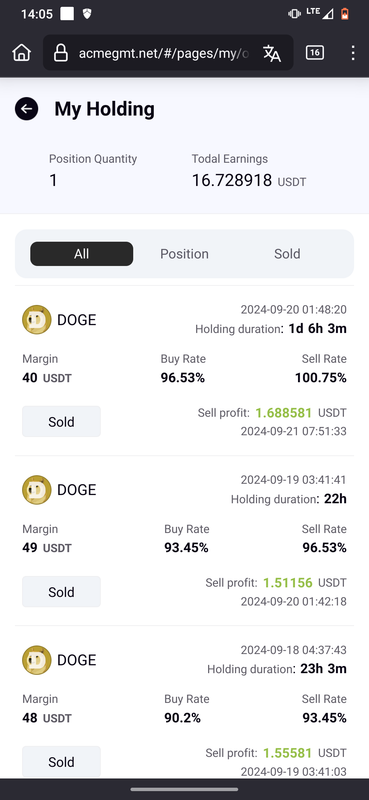Viewport: 369px width, 800px height.
Task: Switch to the Position tab
Action: click(x=184, y=254)
